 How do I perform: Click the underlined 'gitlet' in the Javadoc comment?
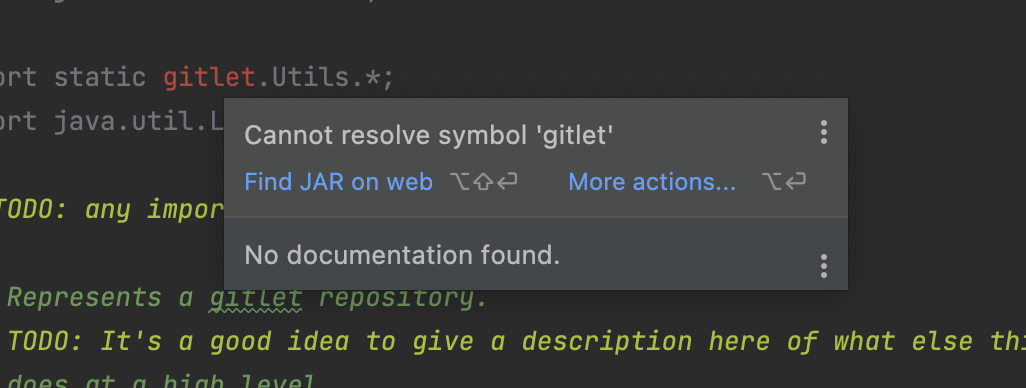pos(255,298)
